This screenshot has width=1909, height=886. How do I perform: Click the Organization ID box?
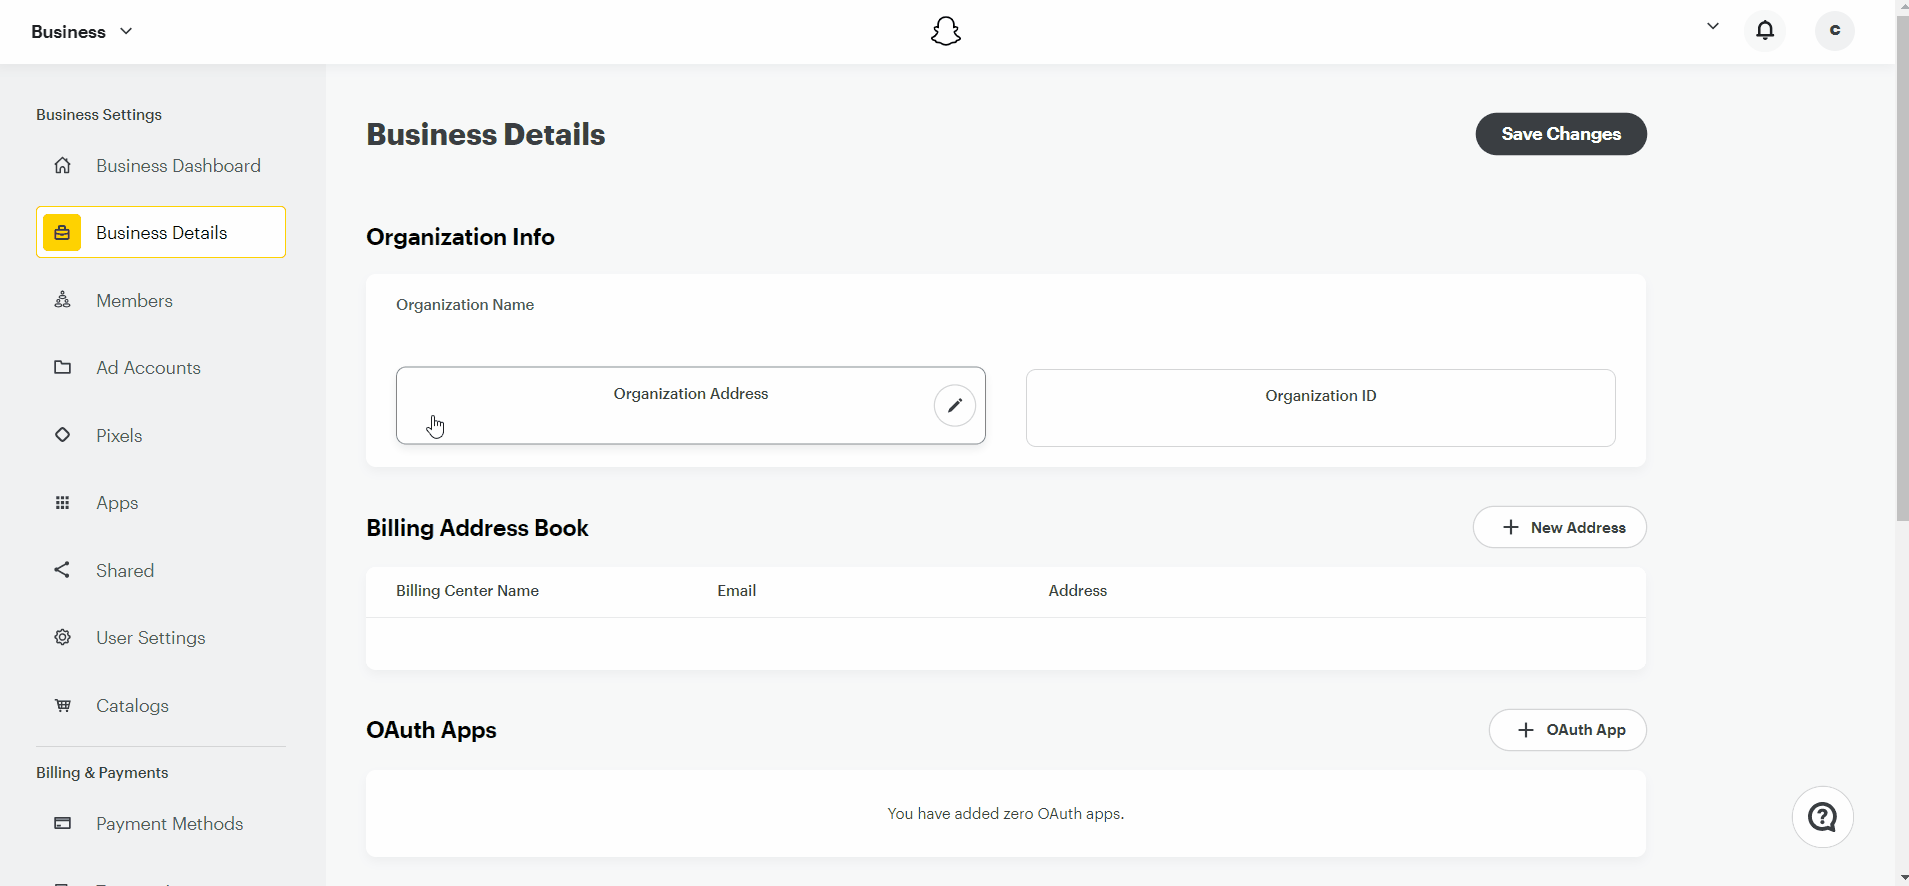pos(1320,407)
